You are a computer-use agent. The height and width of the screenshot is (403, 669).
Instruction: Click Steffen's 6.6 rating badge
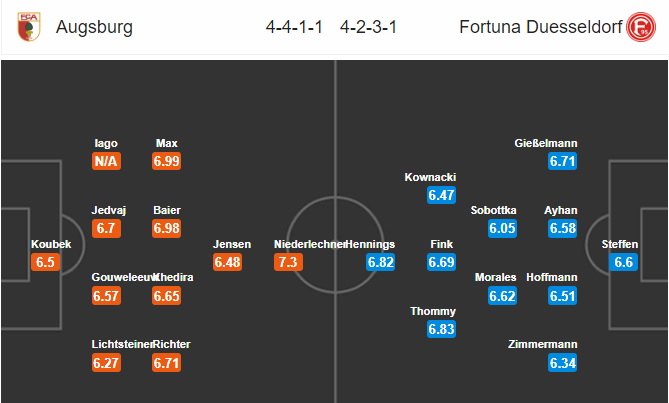tap(623, 262)
